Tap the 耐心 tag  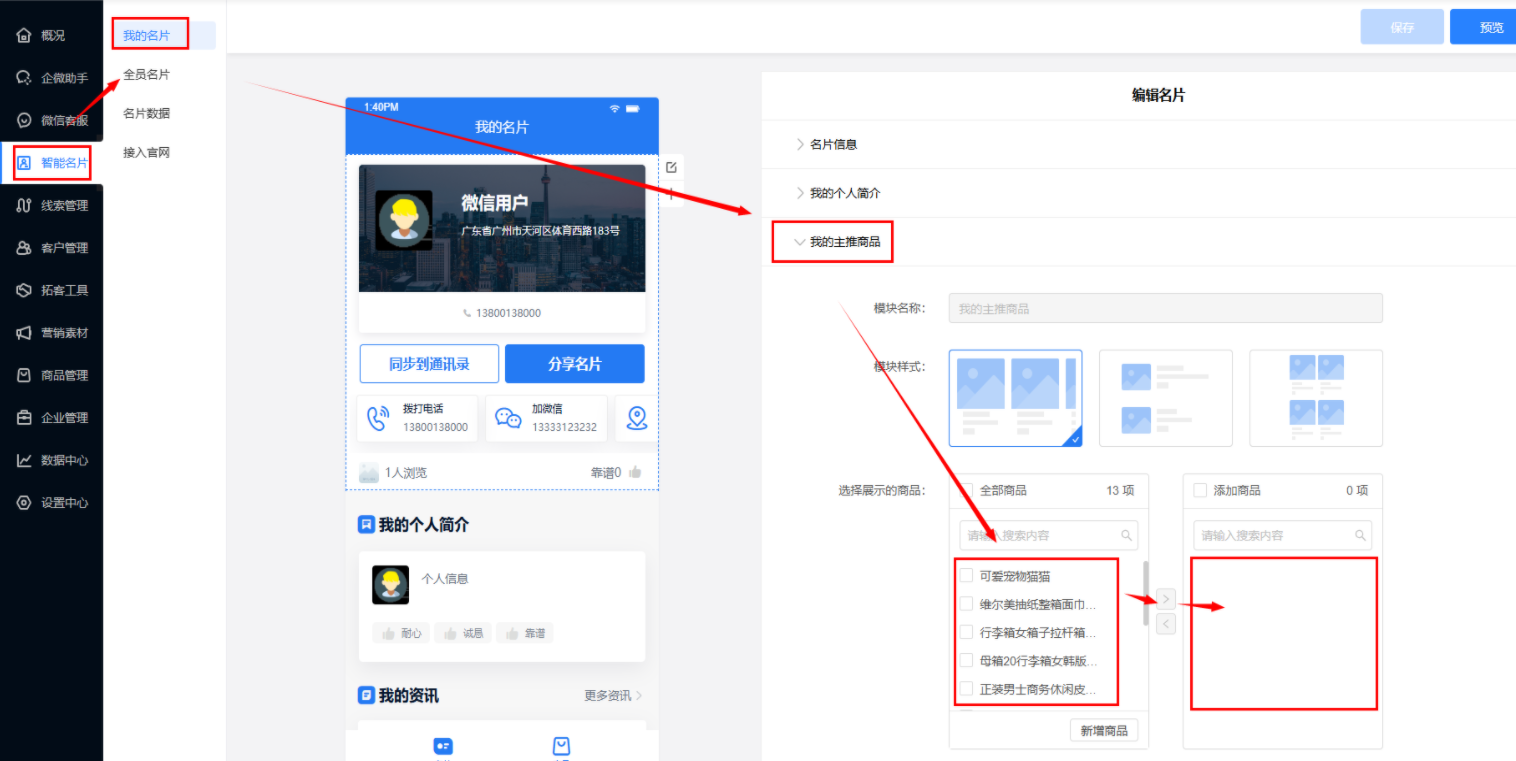[x=402, y=633]
